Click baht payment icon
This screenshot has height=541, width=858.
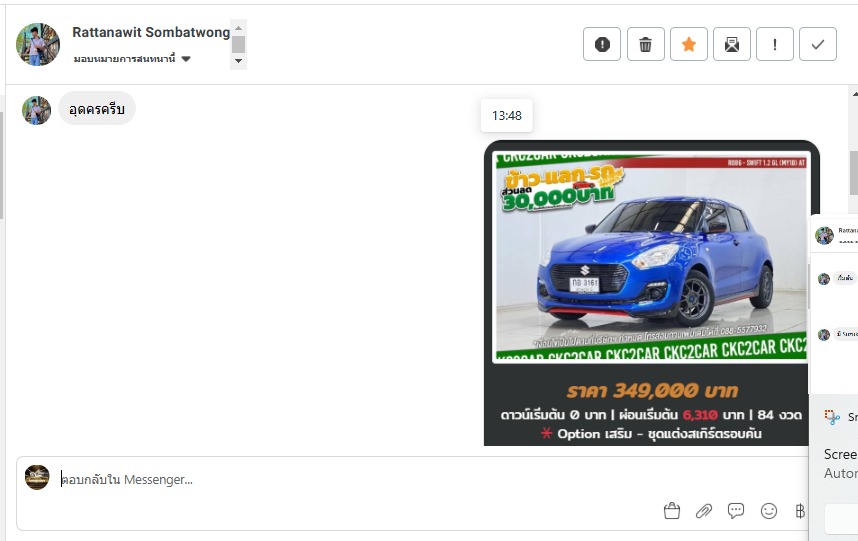point(800,511)
